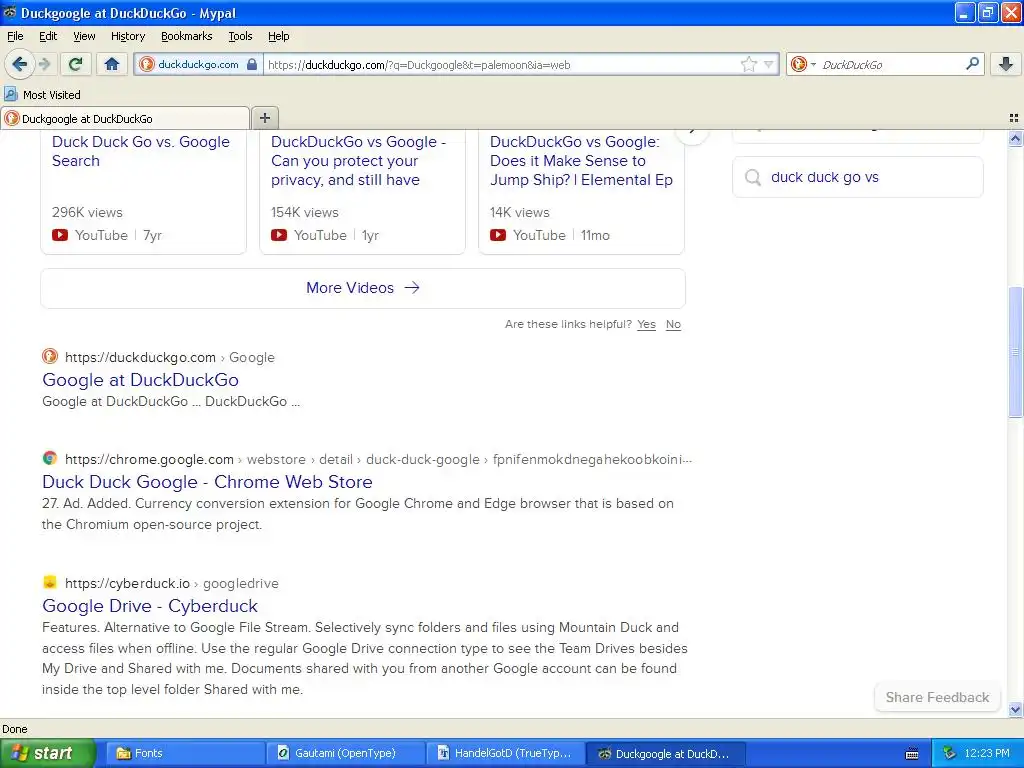Click the https://chrome.google.com result URL

[x=149, y=459]
